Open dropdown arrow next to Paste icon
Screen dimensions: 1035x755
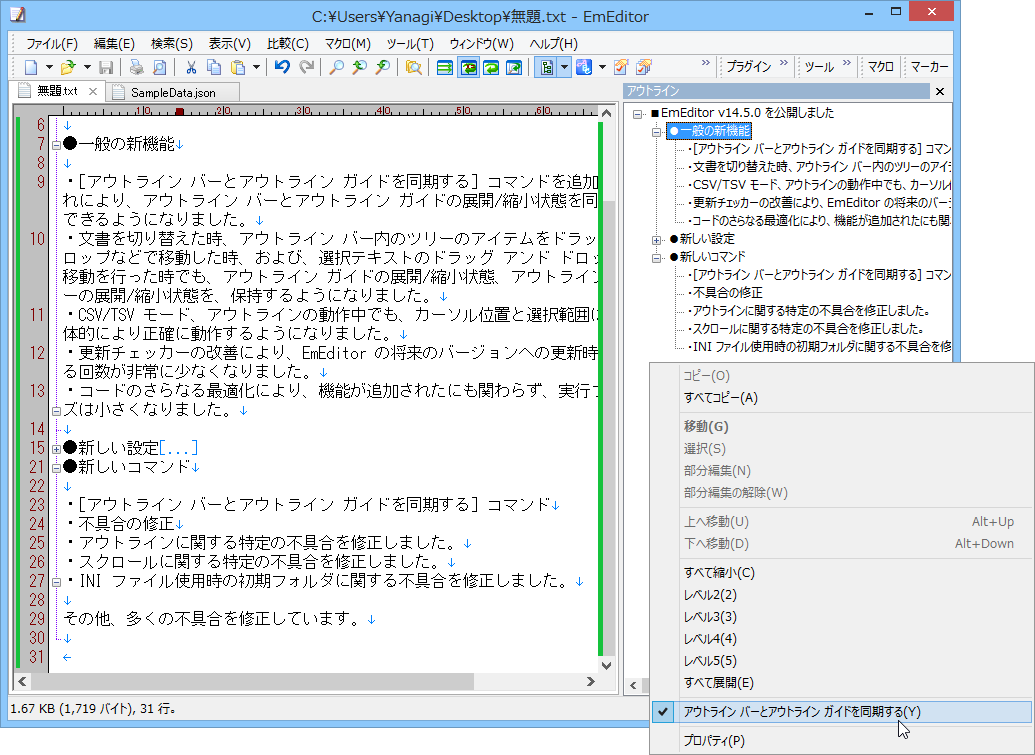point(256,67)
